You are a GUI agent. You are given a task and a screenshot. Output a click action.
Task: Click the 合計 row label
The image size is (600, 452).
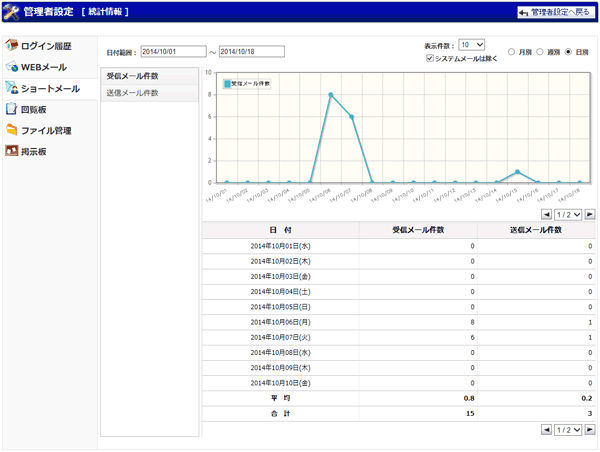280,414
